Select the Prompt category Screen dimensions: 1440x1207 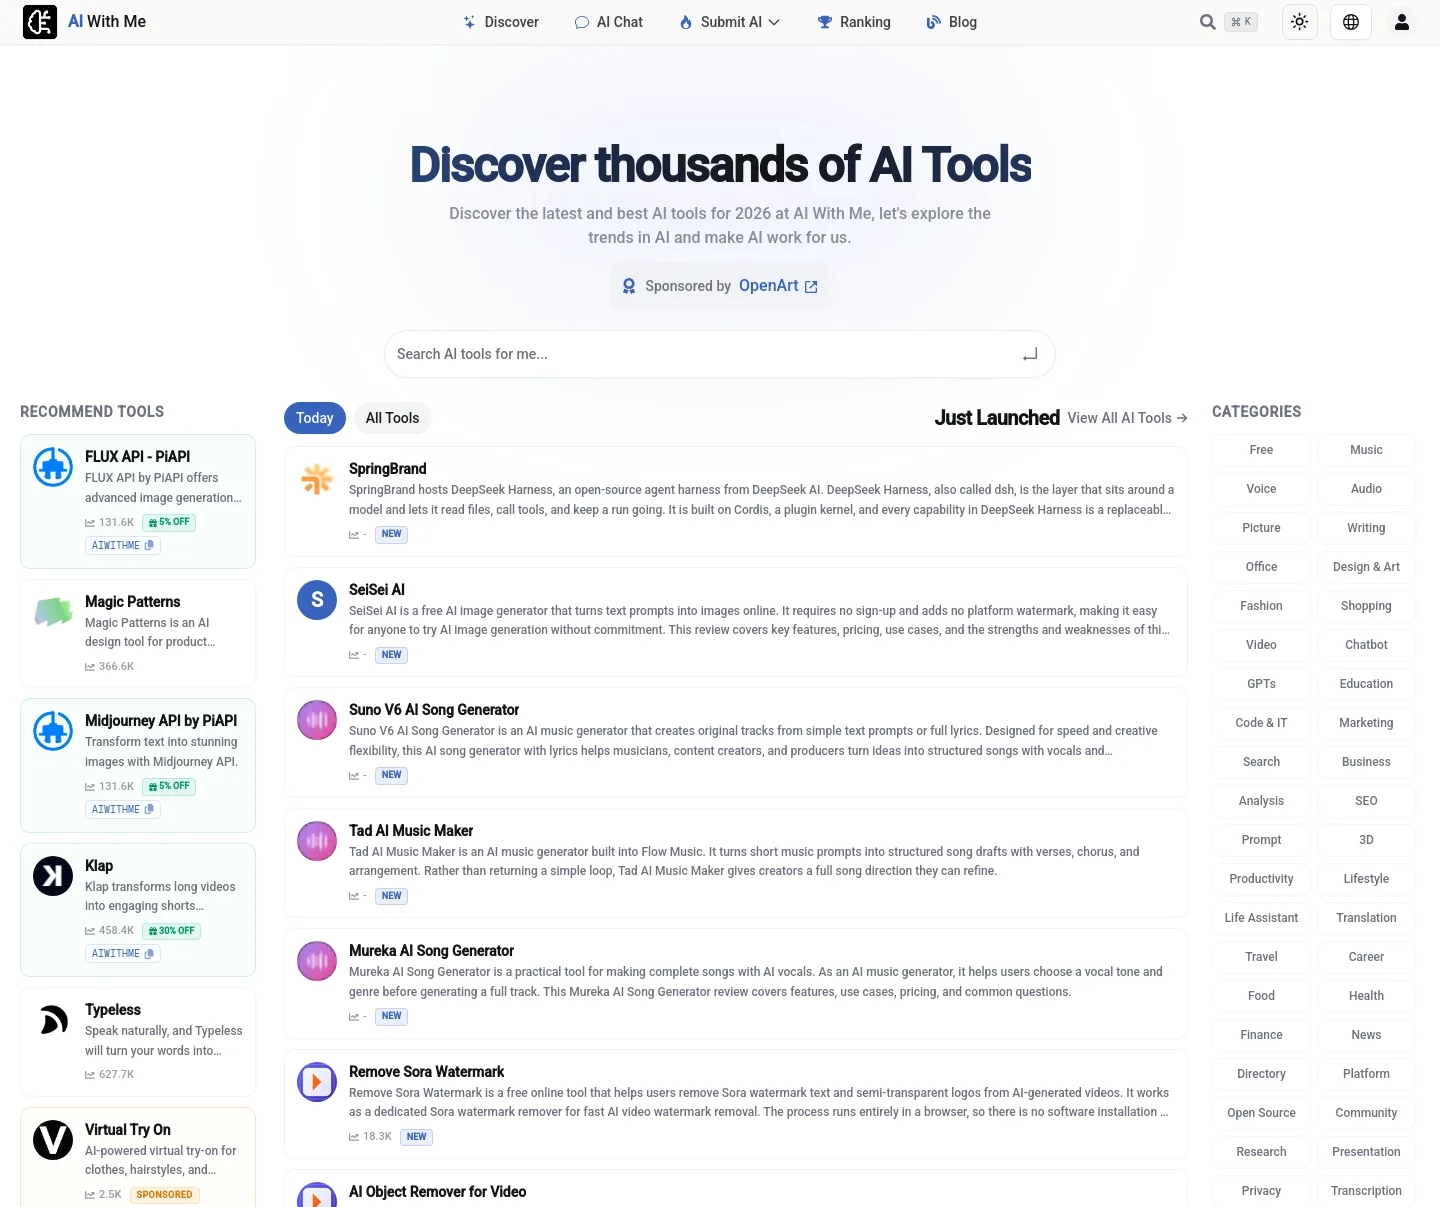pyautogui.click(x=1261, y=840)
